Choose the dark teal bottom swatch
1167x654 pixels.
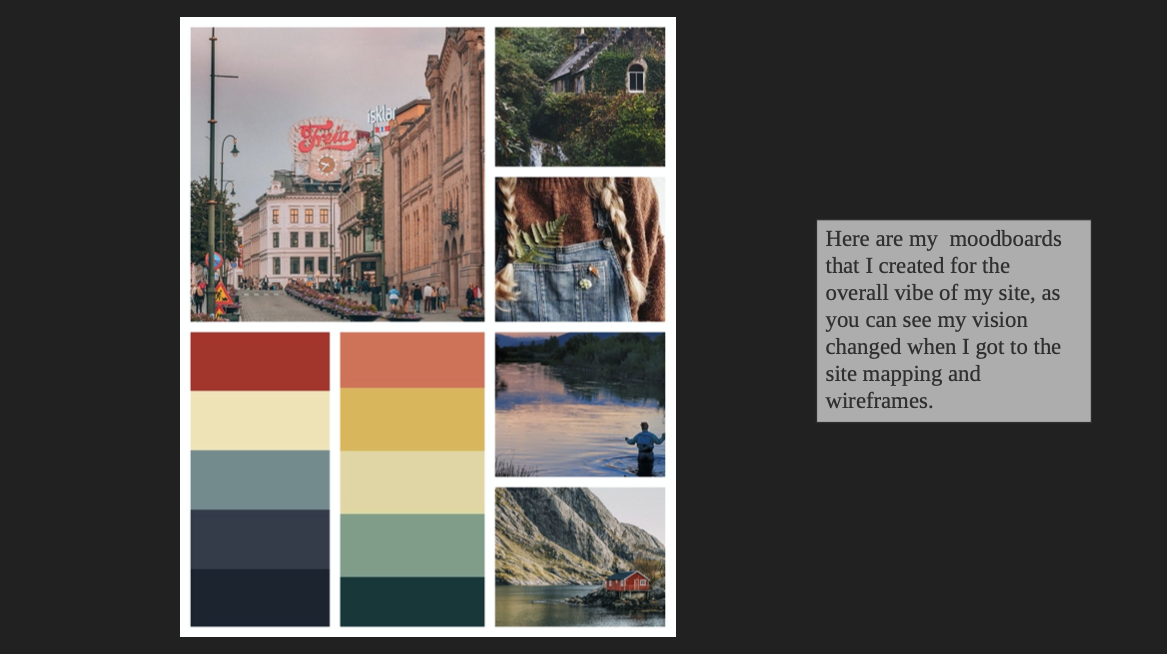pos(412,602)
